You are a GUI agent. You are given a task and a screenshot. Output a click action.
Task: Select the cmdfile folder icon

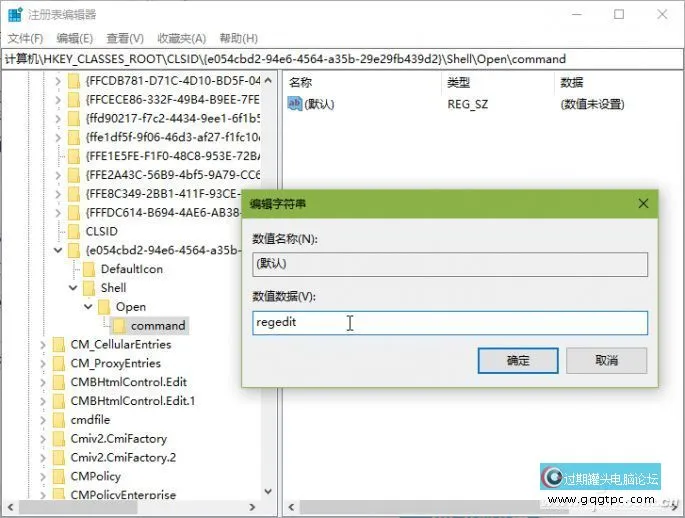tap(59, 420)
